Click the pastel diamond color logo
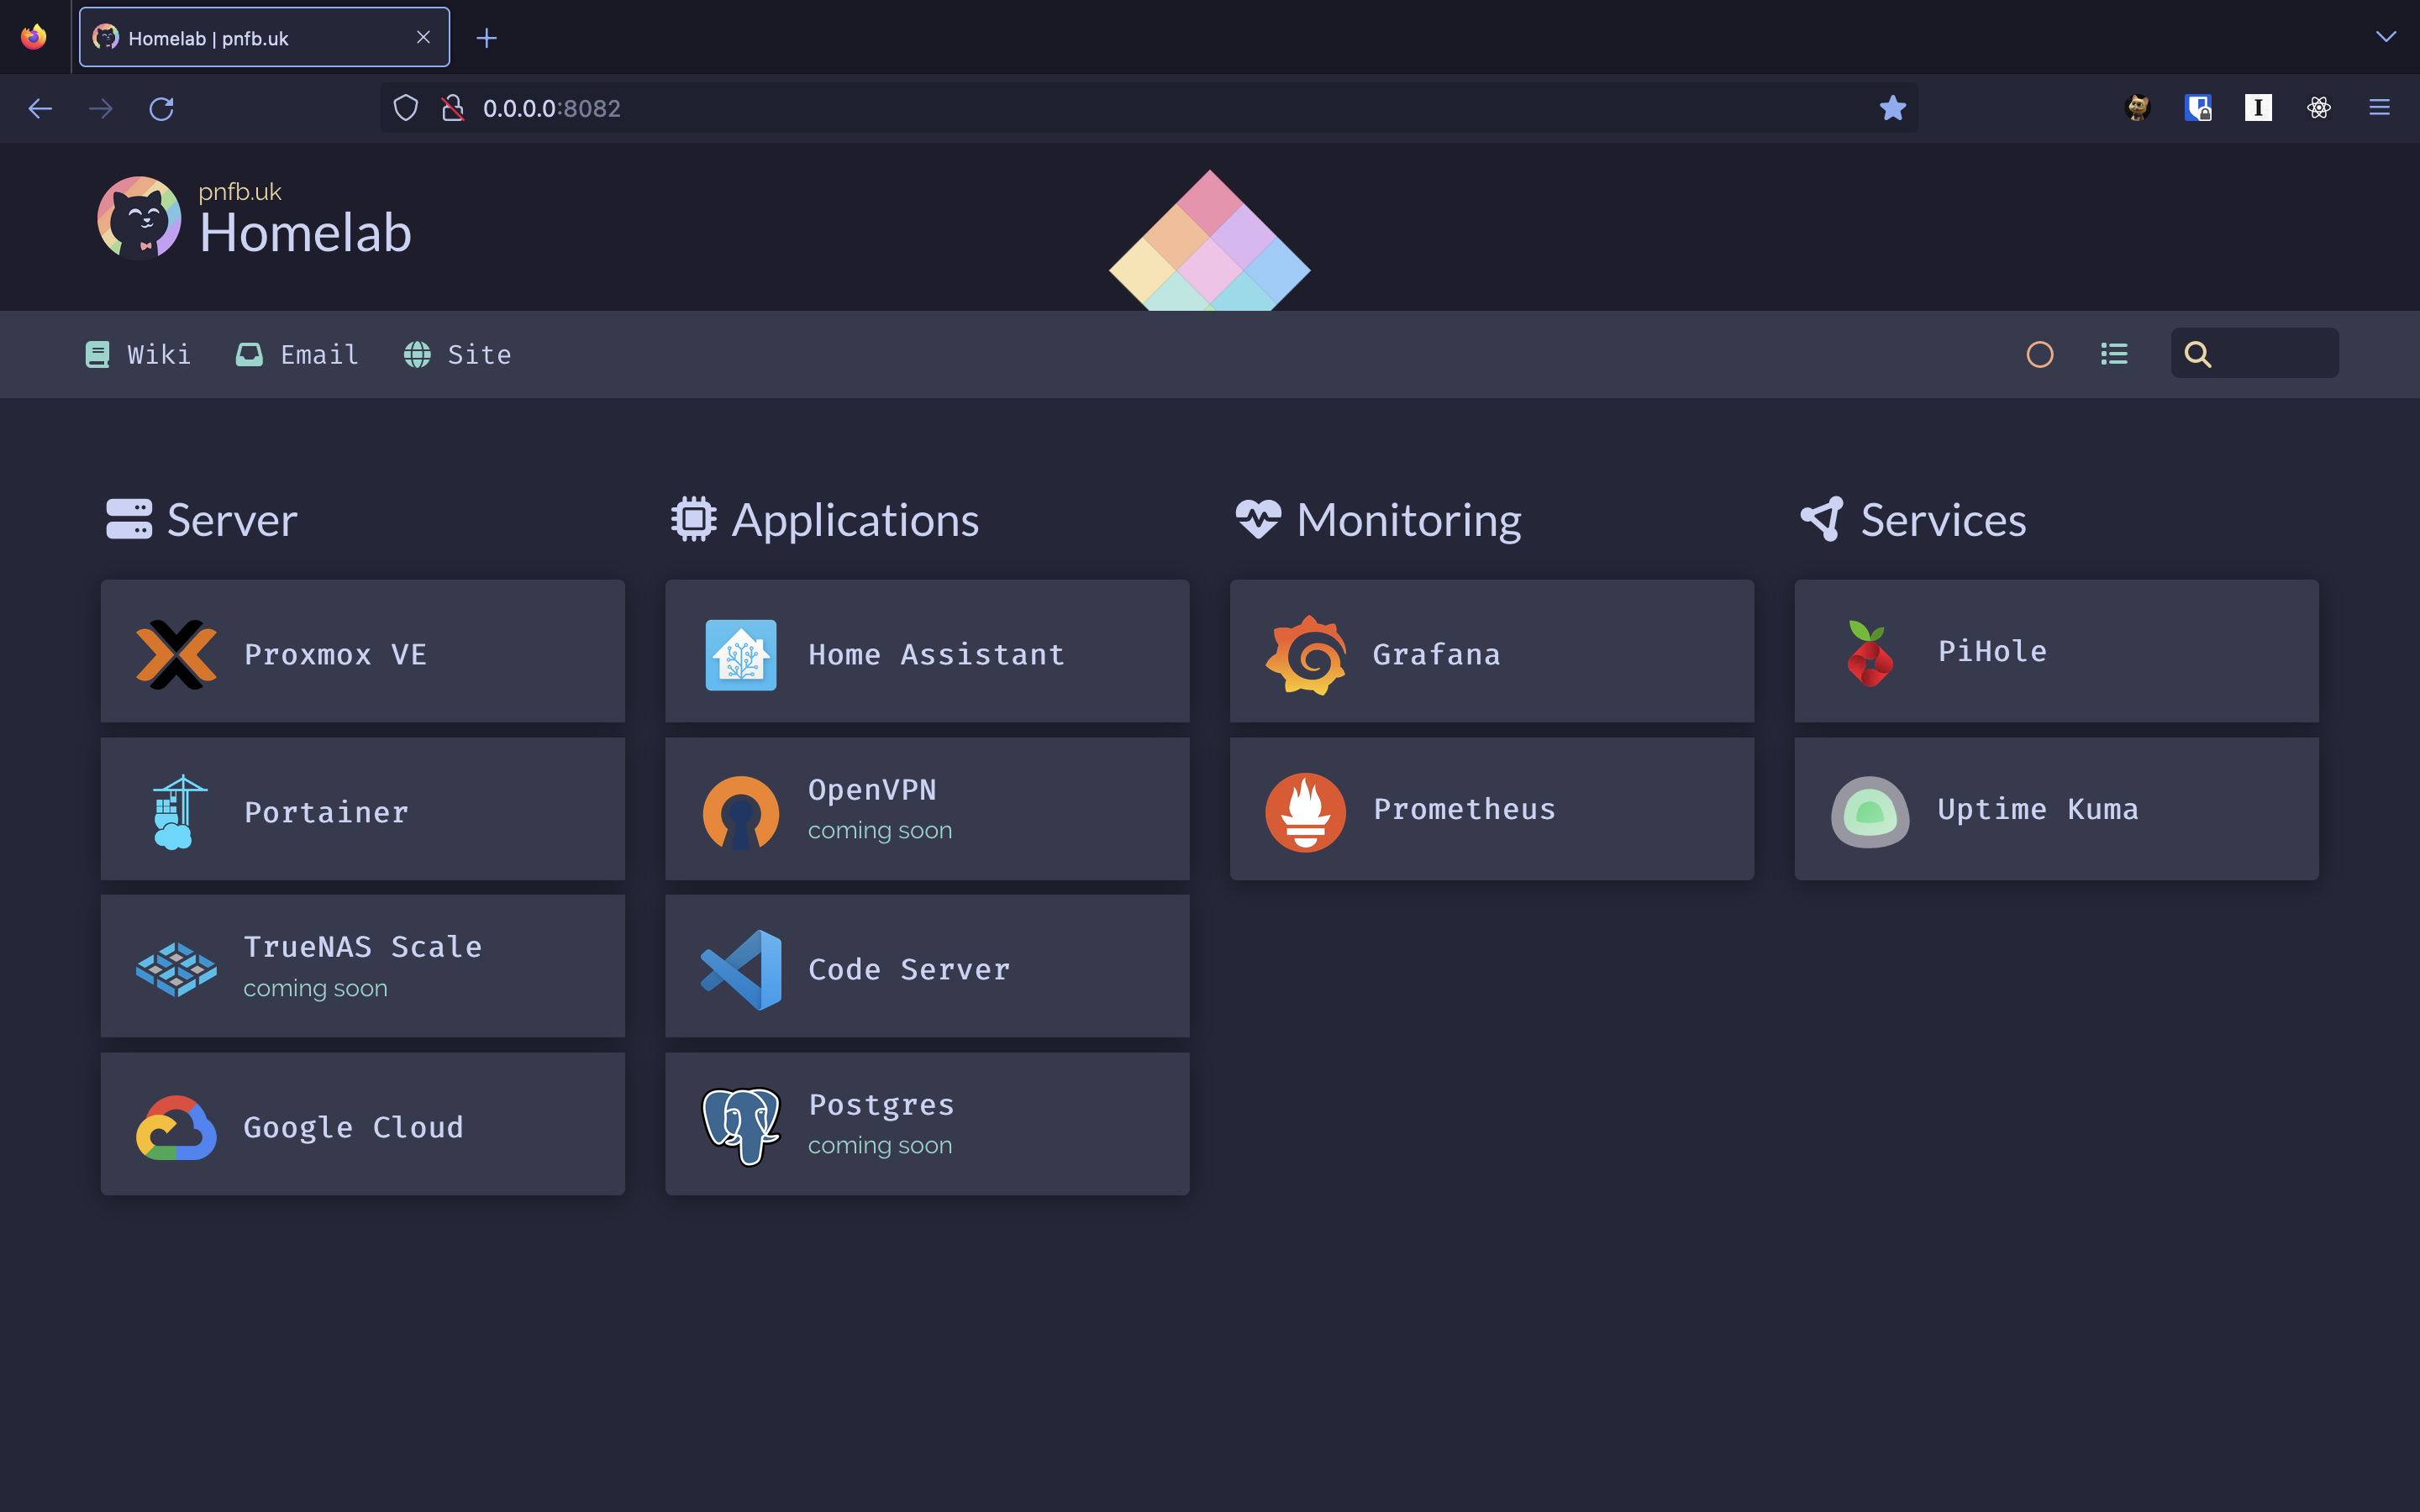The width and height of the screenshot is (2420, 1512). click(1209, 242)
